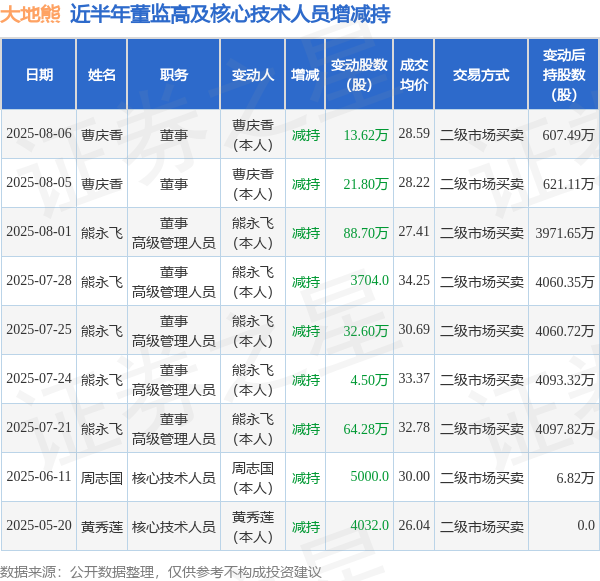600x581 pixels.
Task: Click the value 64.28万 in 变动股数
Action: [366, 429]
